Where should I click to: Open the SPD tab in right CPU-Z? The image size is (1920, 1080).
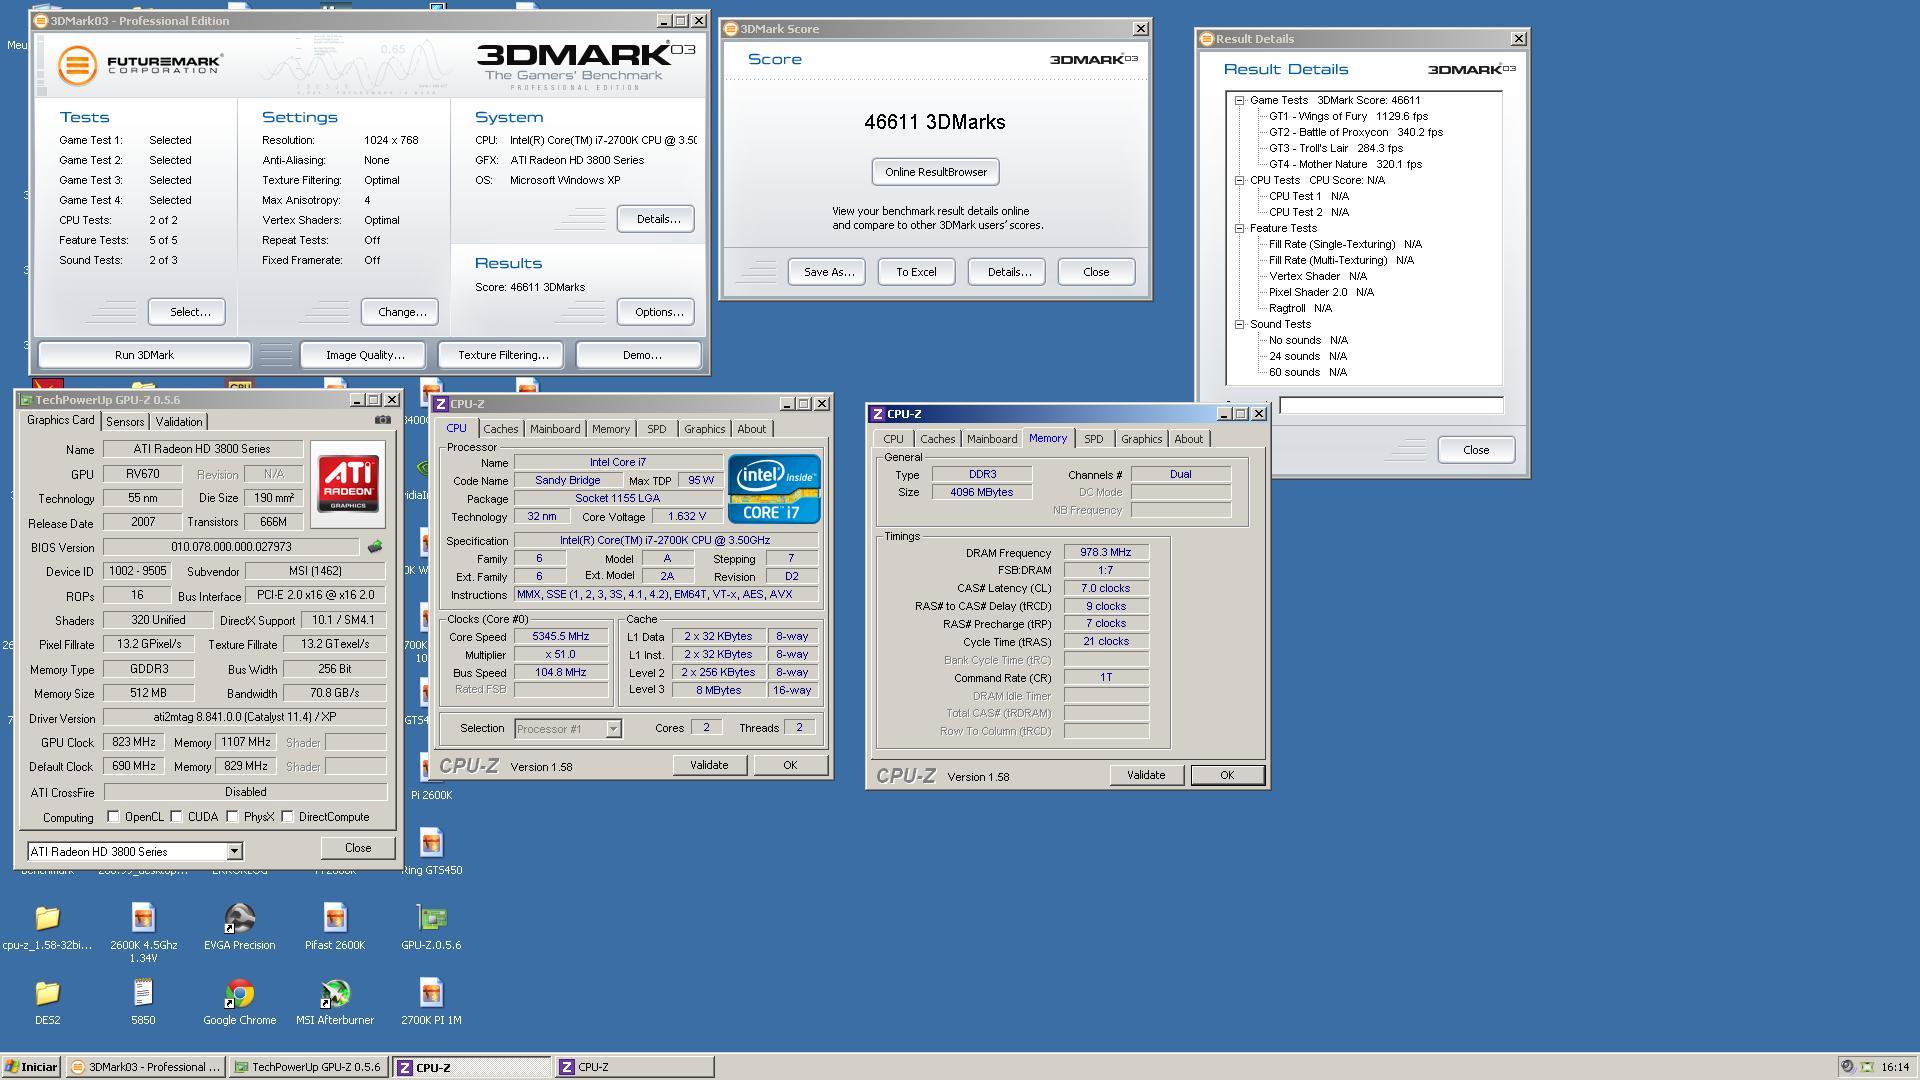1094,439
